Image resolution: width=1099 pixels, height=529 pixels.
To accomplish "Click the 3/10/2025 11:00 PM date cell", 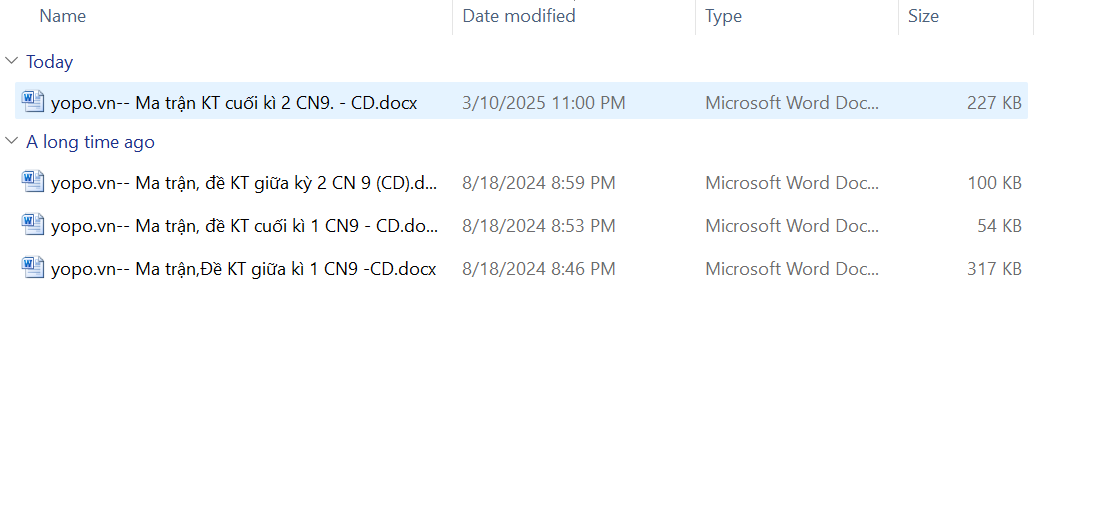I will click(543, 102).
